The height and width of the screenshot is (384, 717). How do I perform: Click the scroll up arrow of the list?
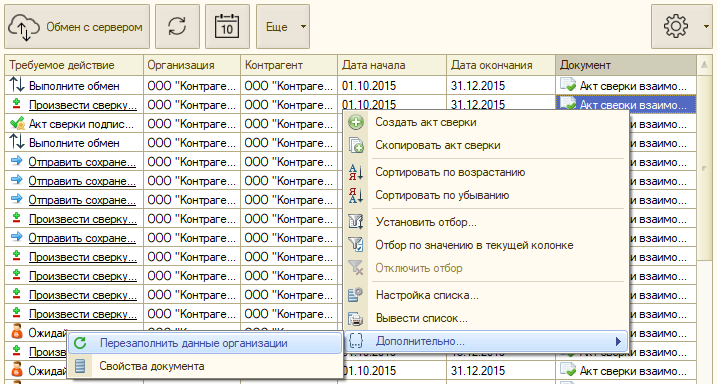(704, 65)
